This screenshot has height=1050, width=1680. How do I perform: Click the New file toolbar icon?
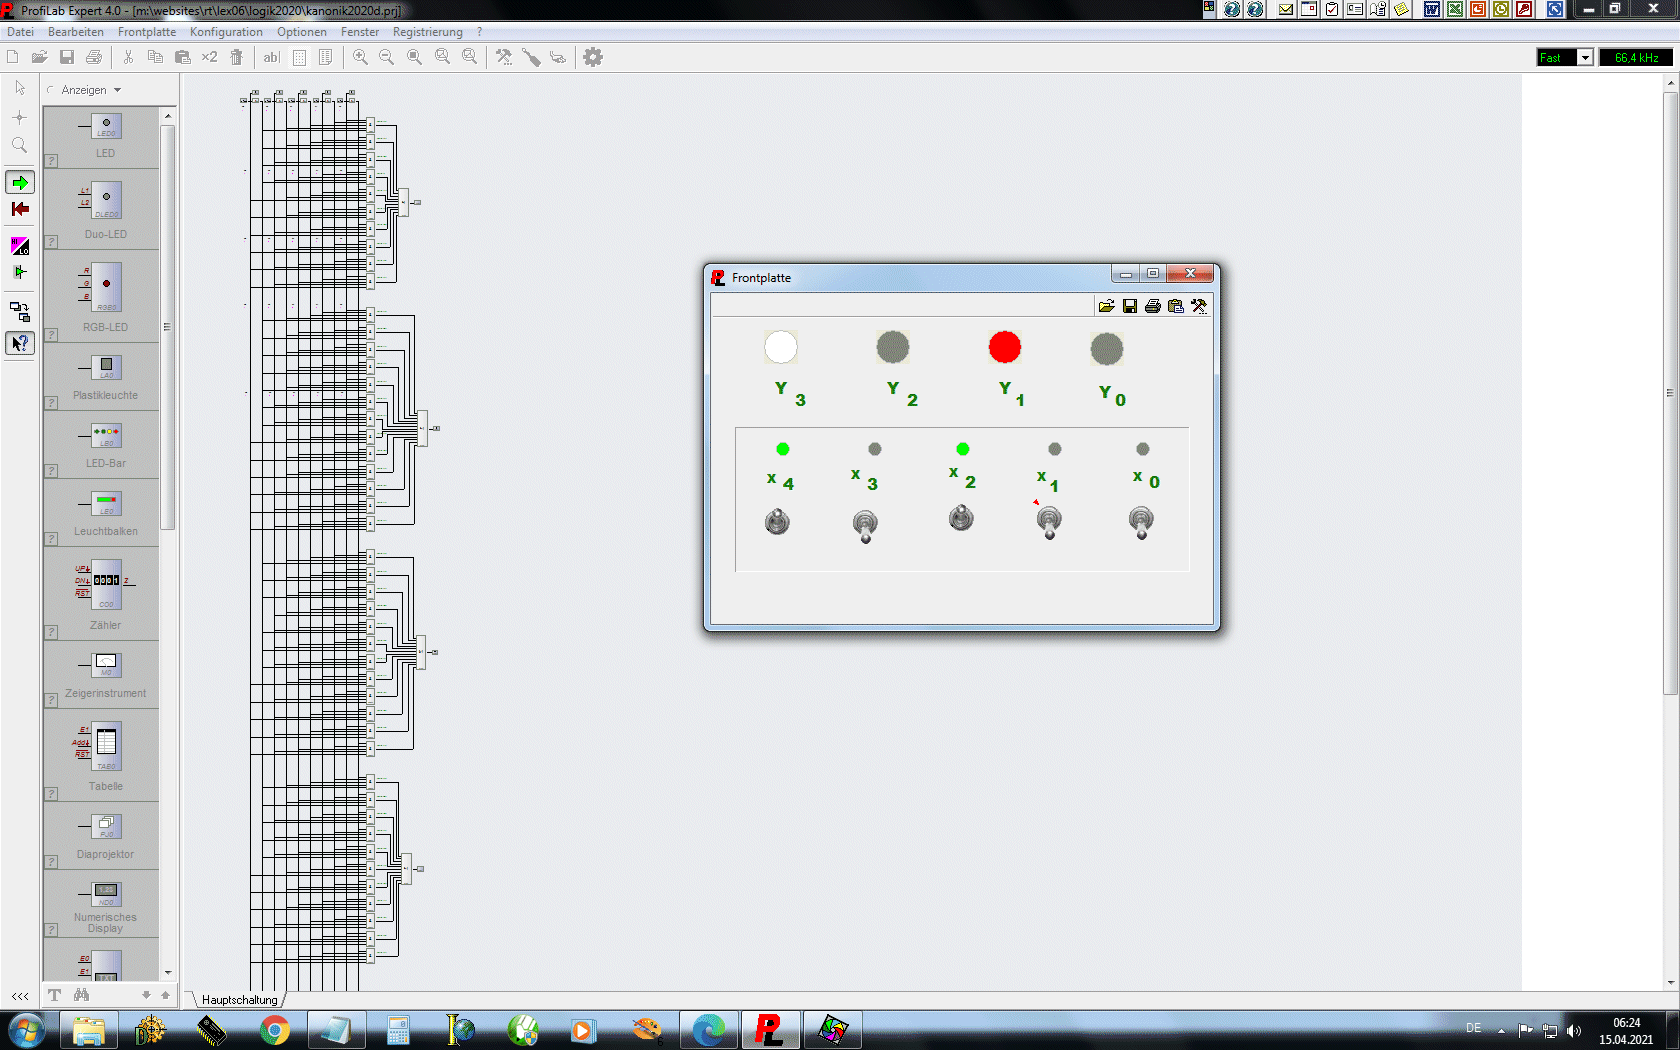13,57
